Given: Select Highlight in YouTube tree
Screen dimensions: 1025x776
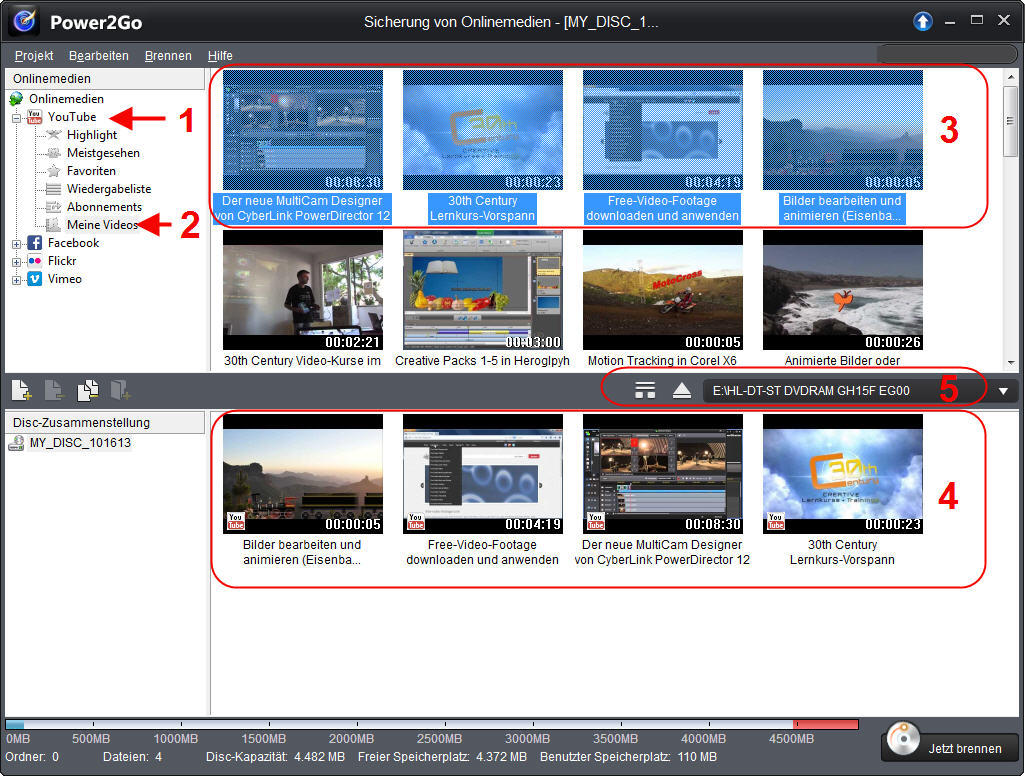Looking at the screenshot, I should click(x=92, y=135).
